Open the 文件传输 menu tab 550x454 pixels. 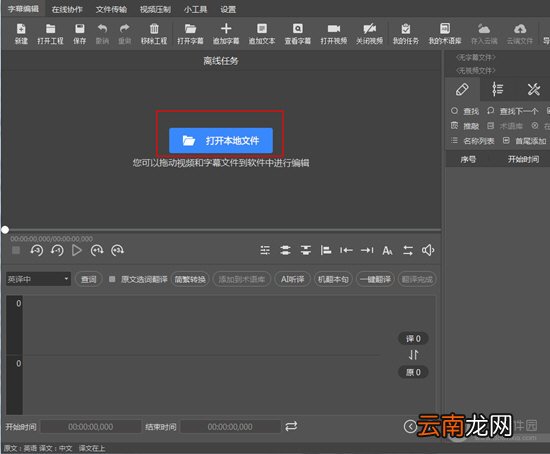click(x=111, y=9)
